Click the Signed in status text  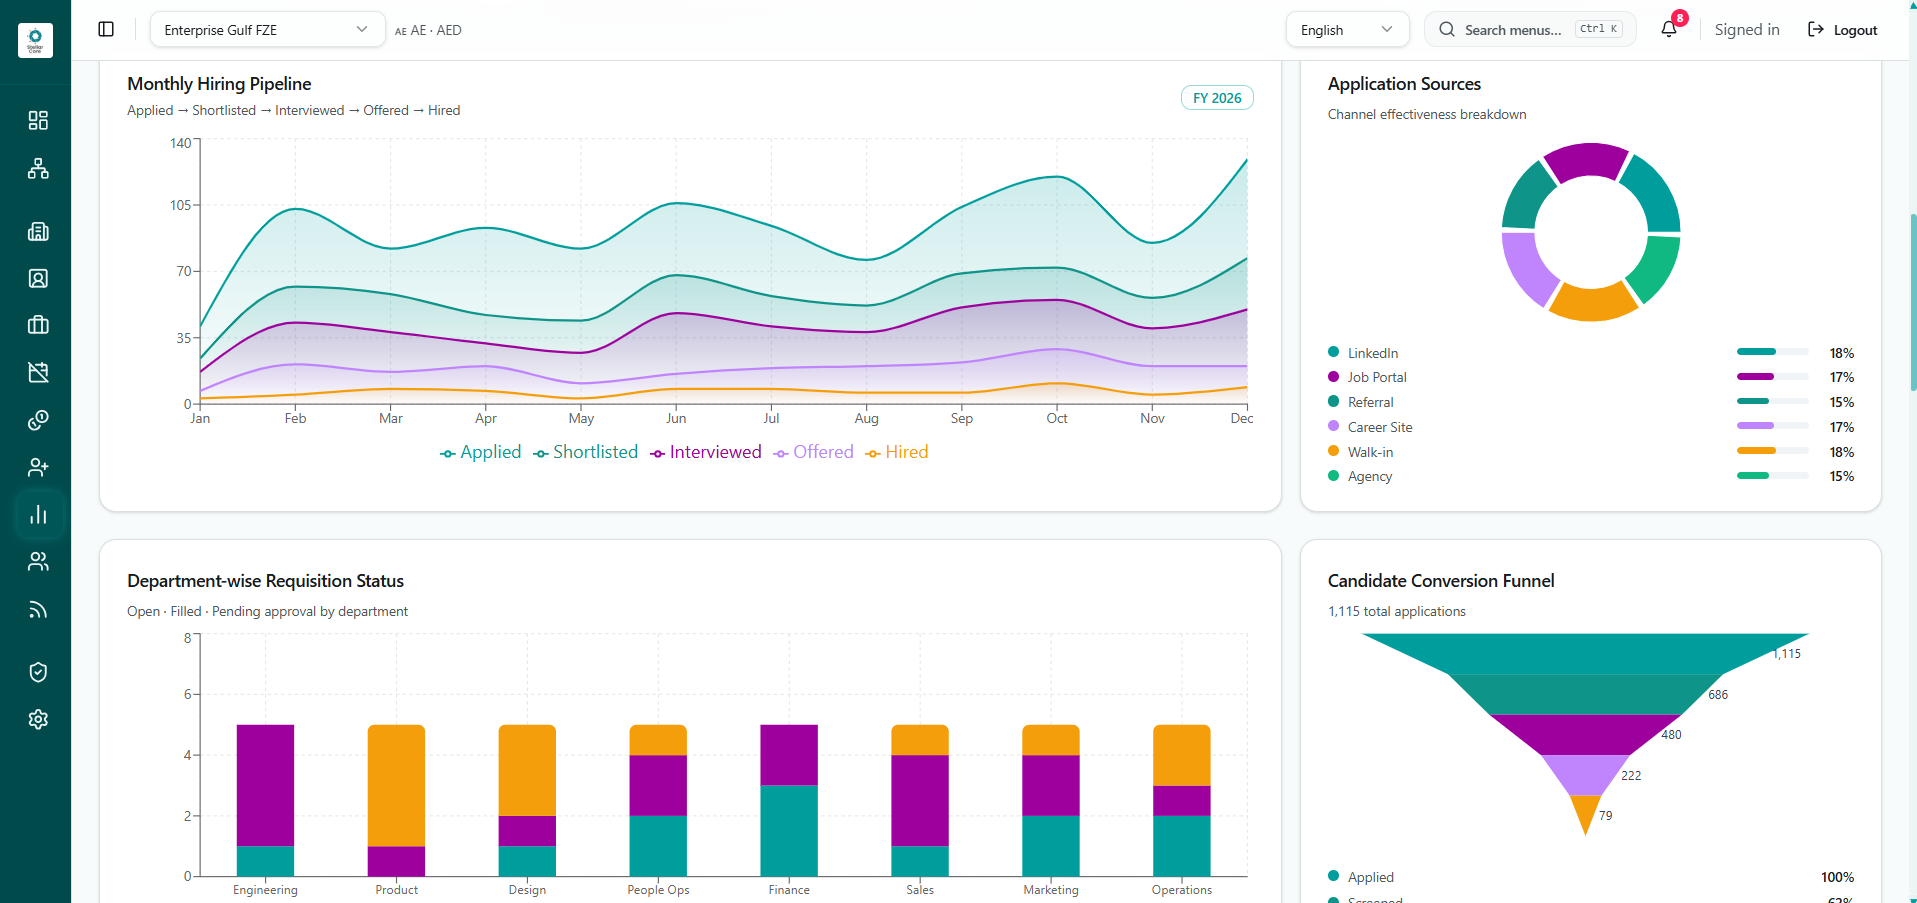point(1747,30)
